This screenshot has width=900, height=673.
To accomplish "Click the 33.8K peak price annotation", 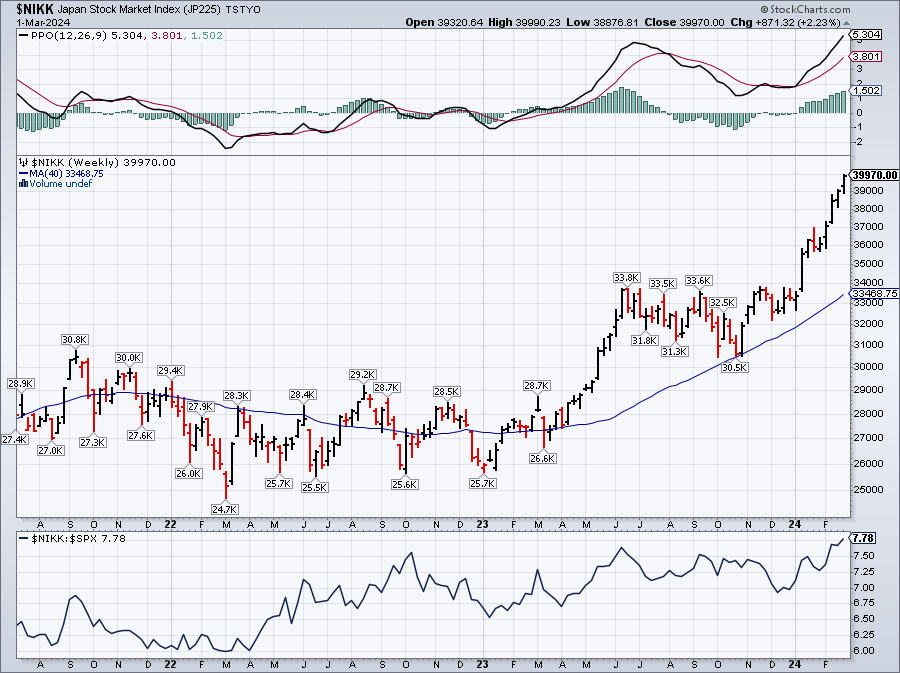I will click(626, 277).
